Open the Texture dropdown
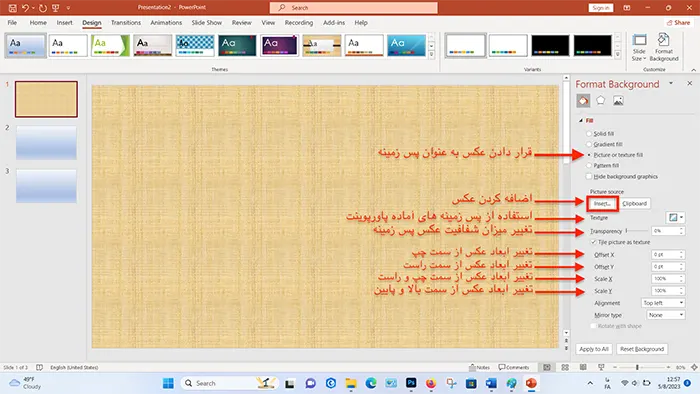Viewport: 700px width, 394px height. 675,217
